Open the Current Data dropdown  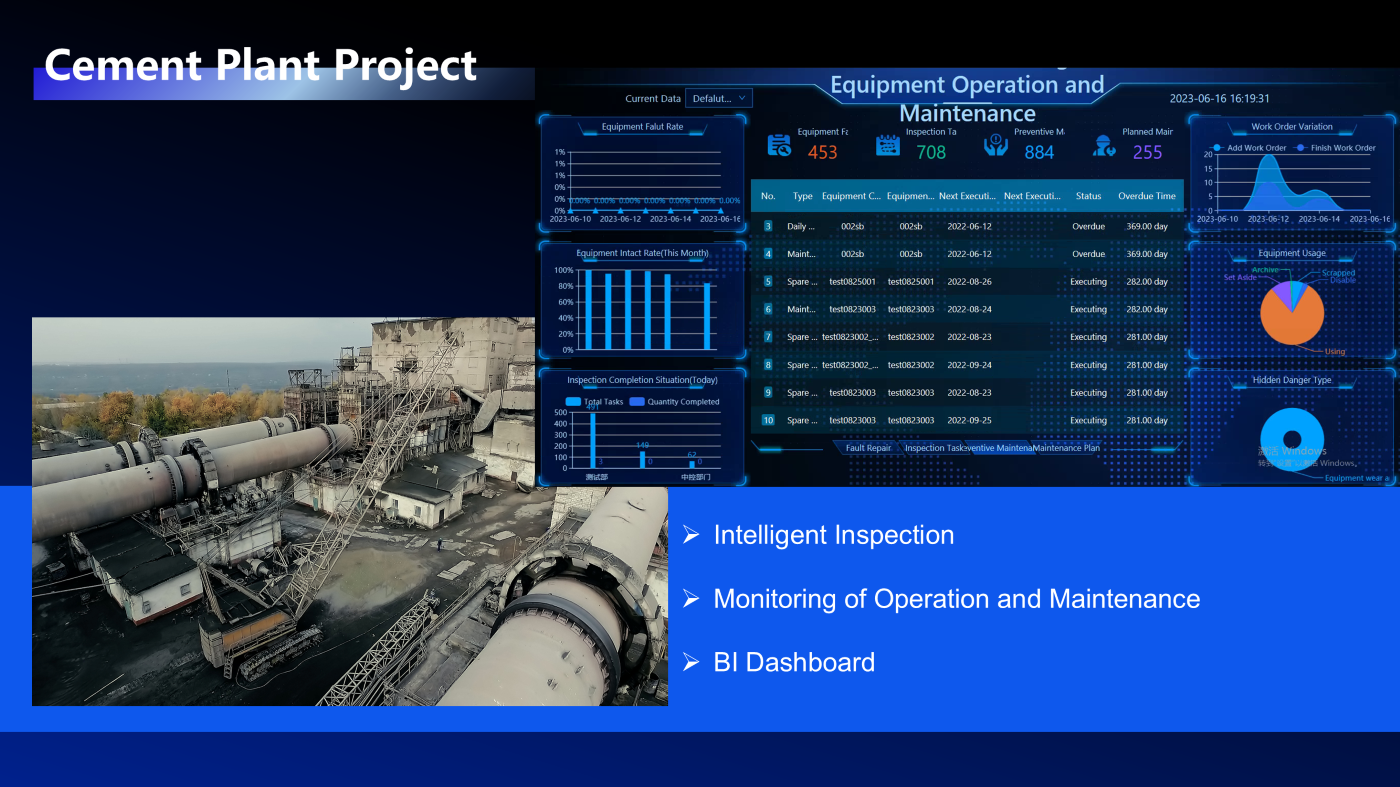coord(719,98)
